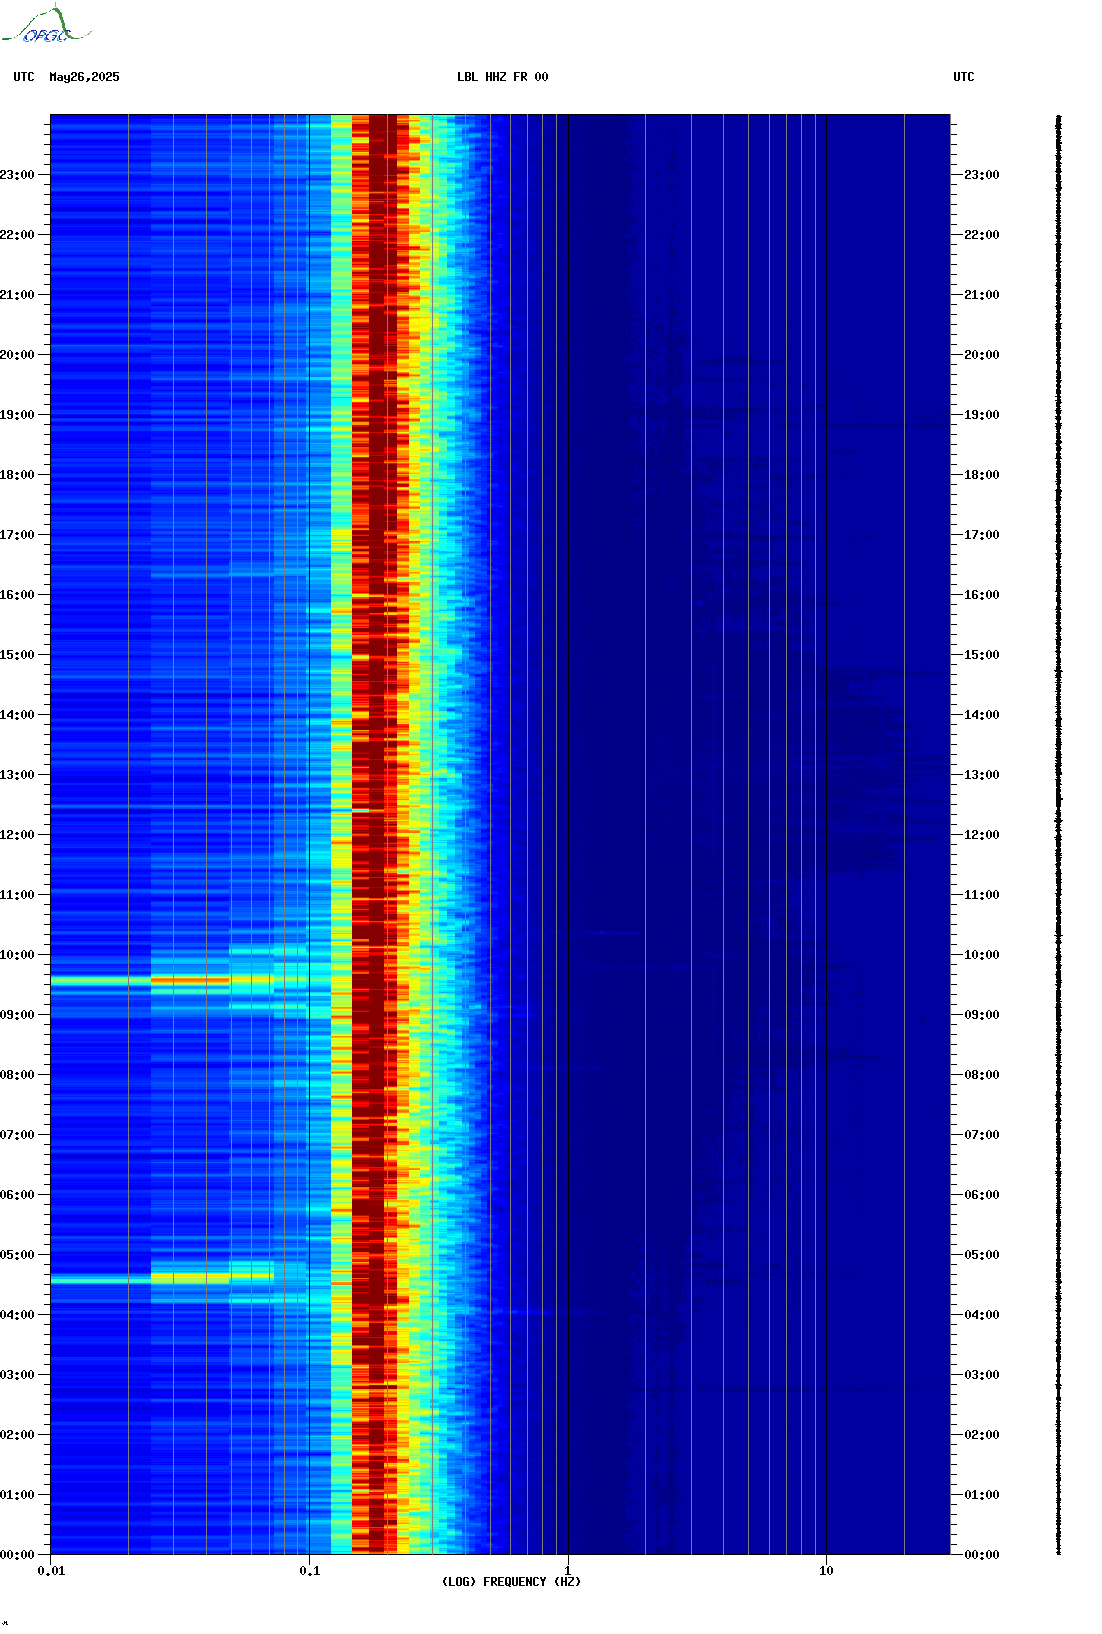Screen dimensions: 1102x1634
Task: Click the station label LBL HHZ FR 00
Action: coord(503,77)
